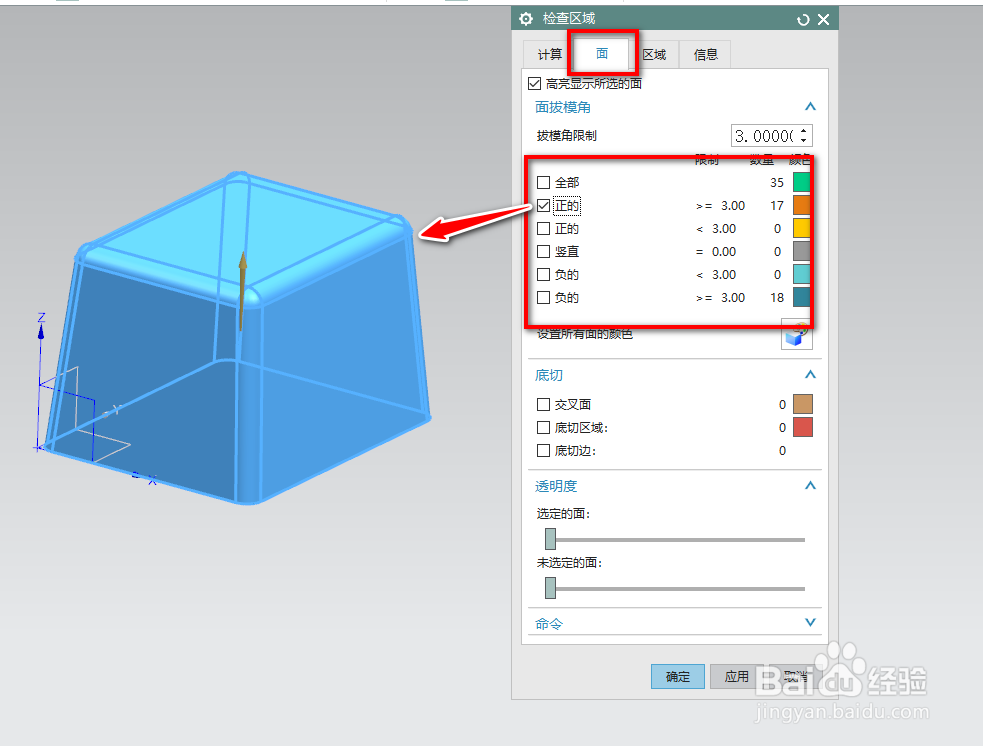Switch to the 面 tab
Image resolution: width=983 pixels, height=746 pixels.
click(602, 54)
